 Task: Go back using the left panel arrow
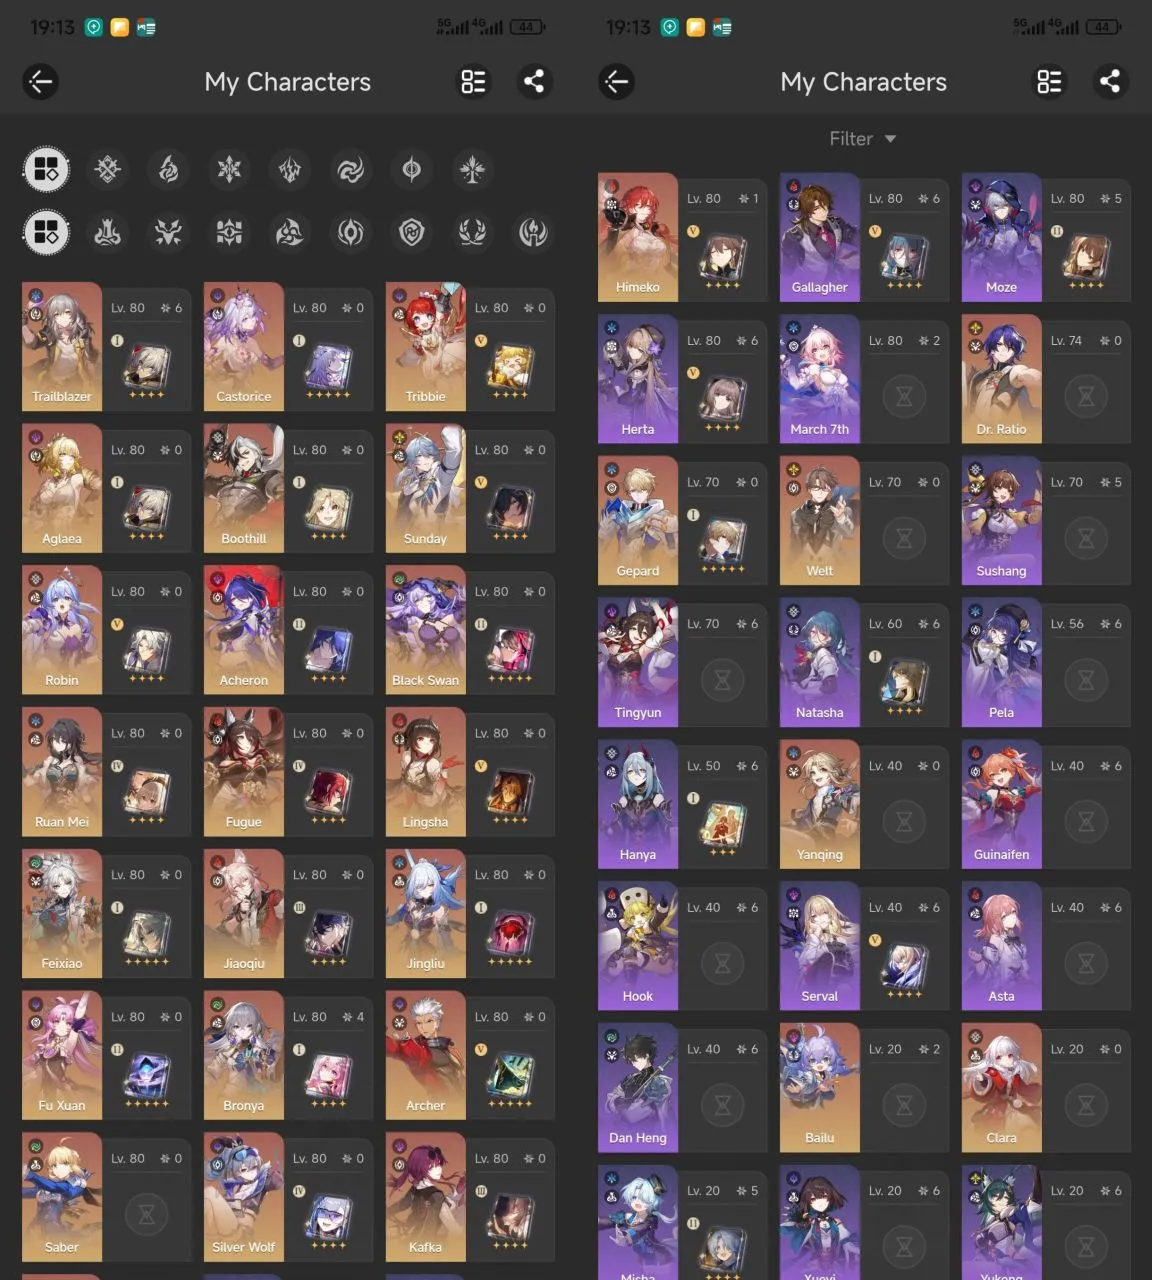click(41, 82)
